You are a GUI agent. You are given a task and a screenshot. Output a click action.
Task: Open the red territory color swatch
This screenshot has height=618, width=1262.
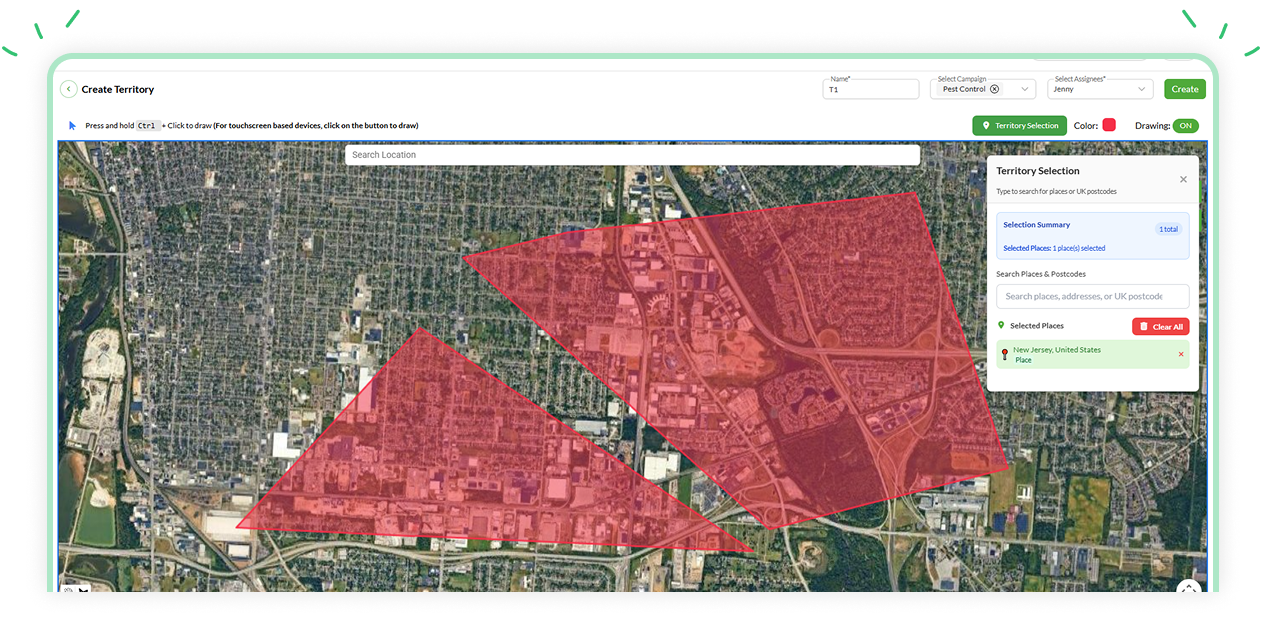pos(1109,126)
